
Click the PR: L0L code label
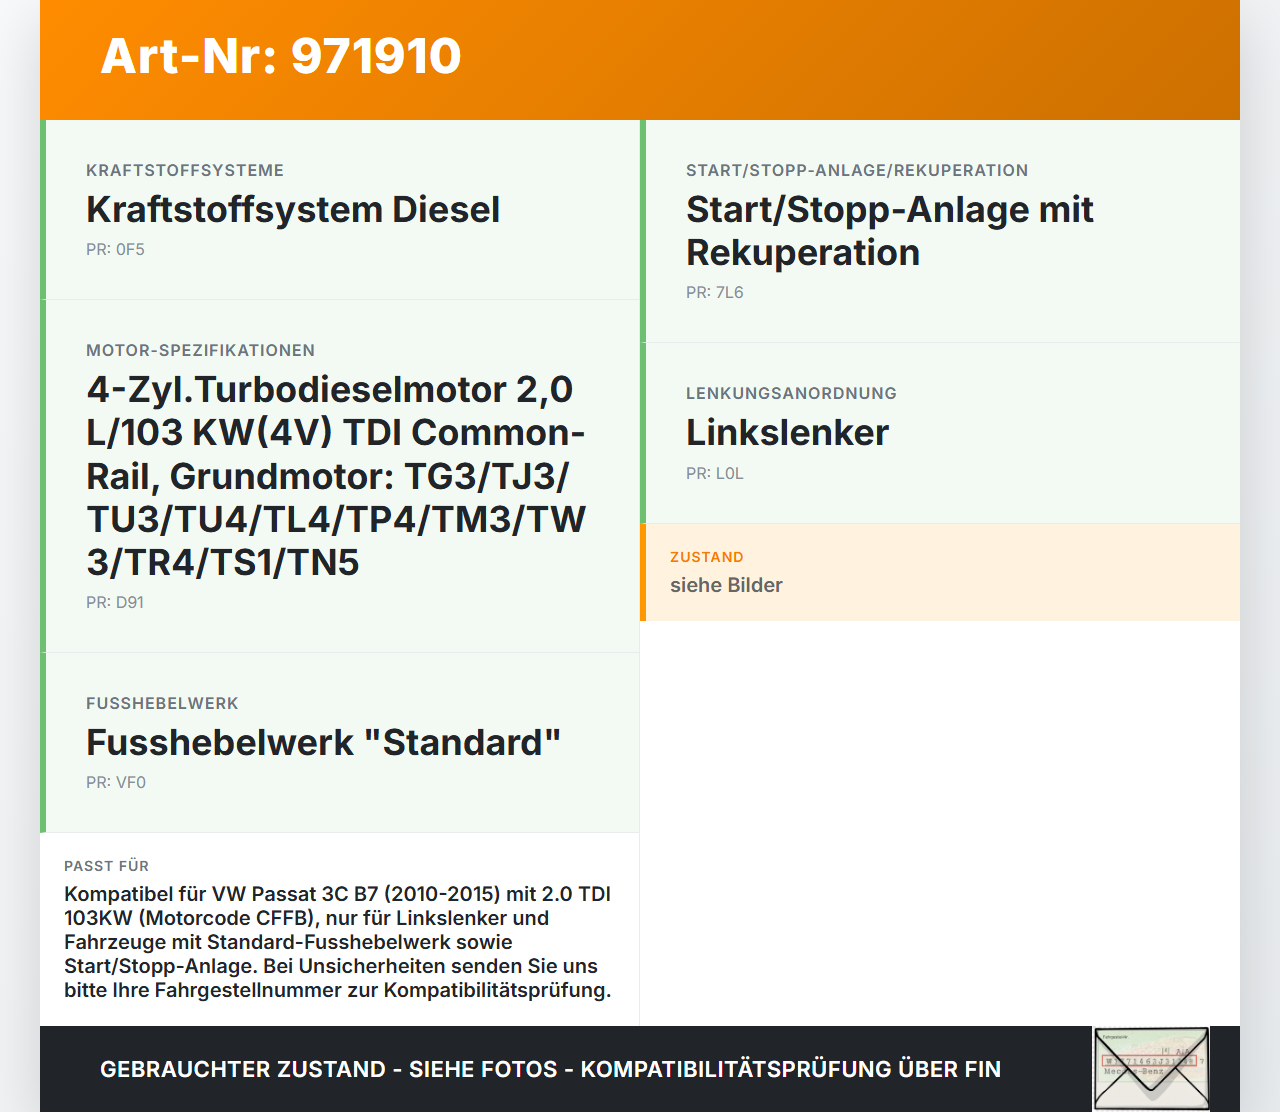click(714, 473)
